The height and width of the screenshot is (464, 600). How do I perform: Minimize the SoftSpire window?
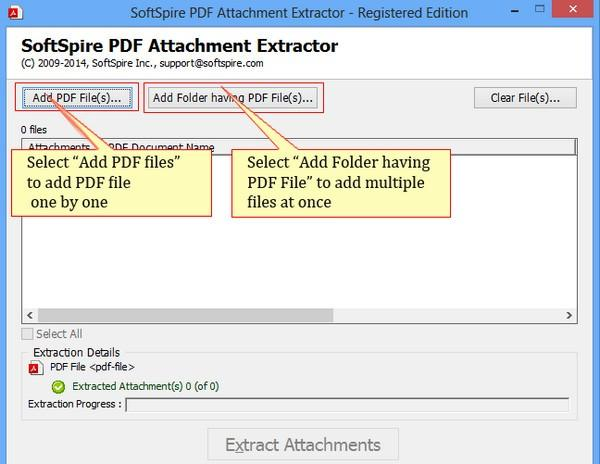pos(515,11)
